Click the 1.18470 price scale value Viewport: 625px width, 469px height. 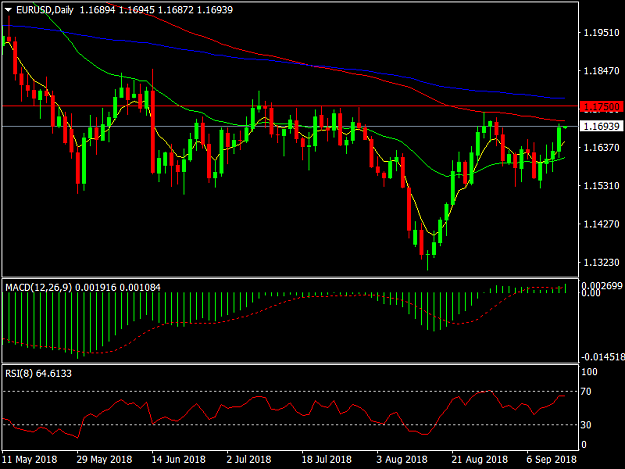(601, 71)
